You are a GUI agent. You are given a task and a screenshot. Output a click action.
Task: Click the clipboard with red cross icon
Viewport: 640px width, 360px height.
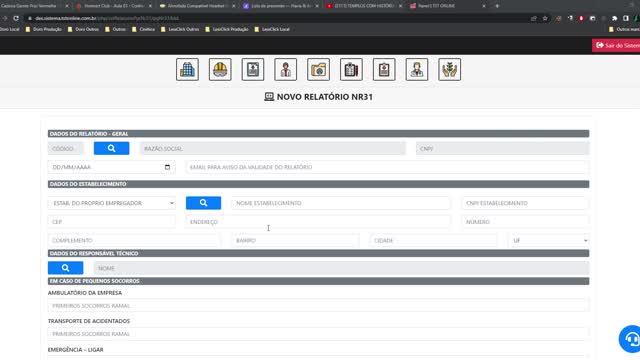coord(384,69)
